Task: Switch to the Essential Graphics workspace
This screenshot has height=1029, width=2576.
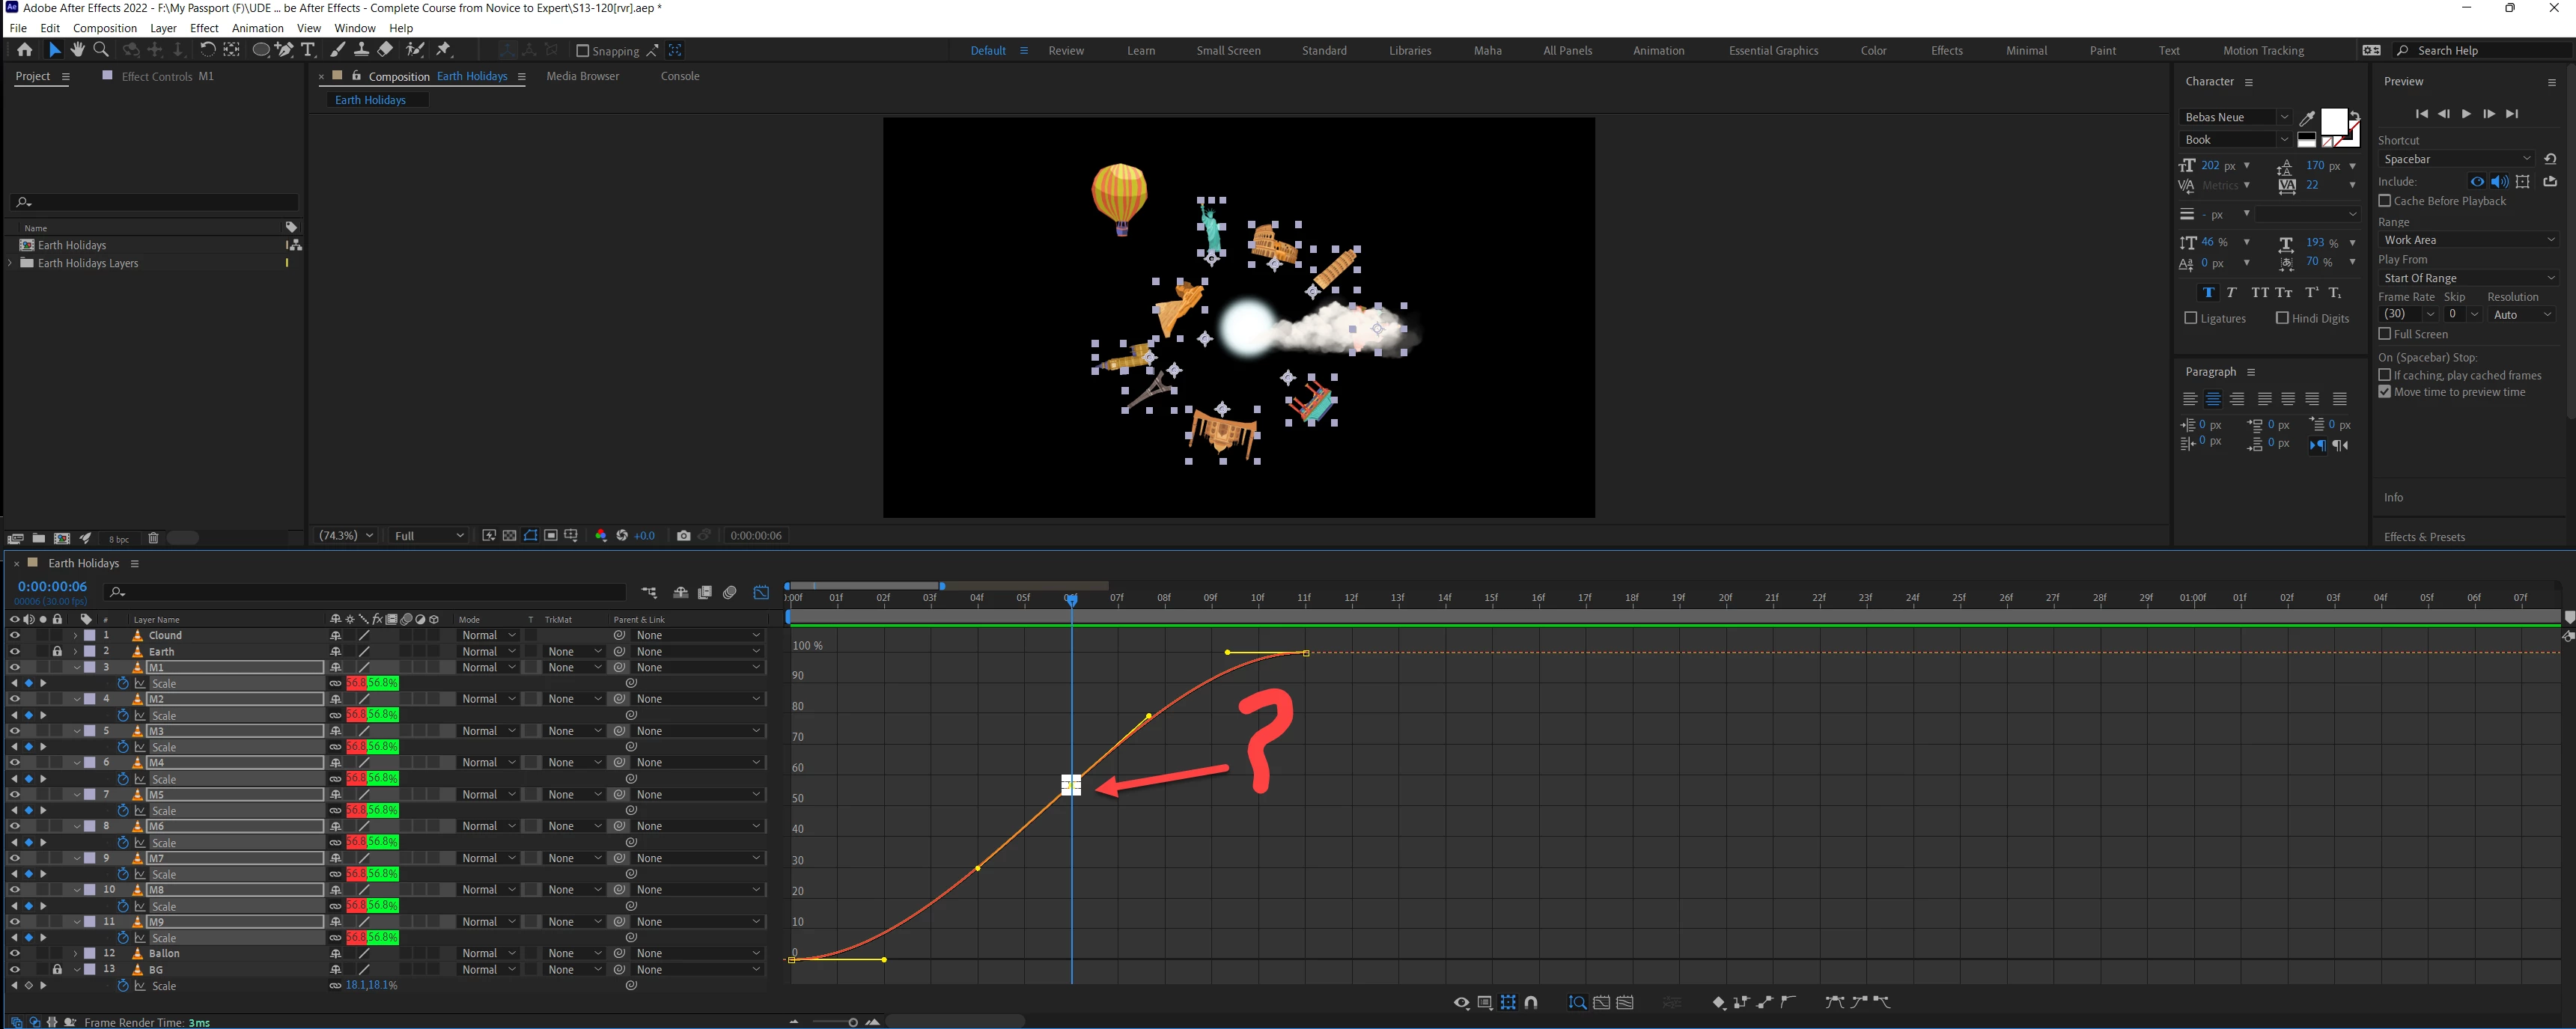Action: coord(1773,50)
